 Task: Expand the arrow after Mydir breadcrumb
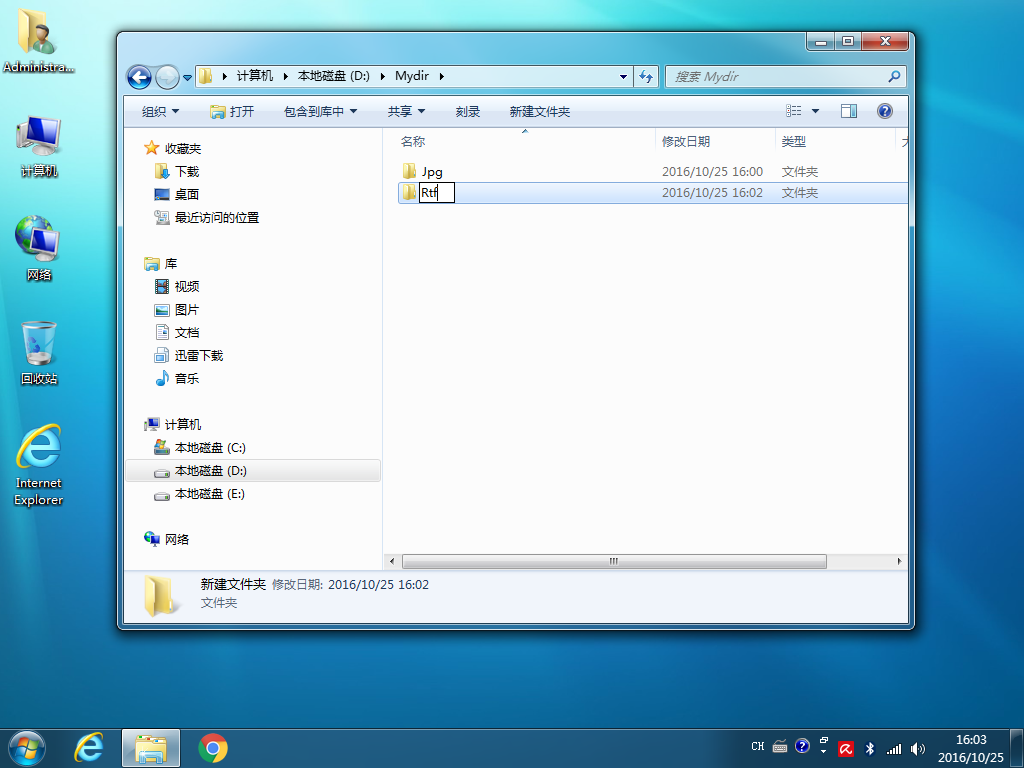(442, 76)
